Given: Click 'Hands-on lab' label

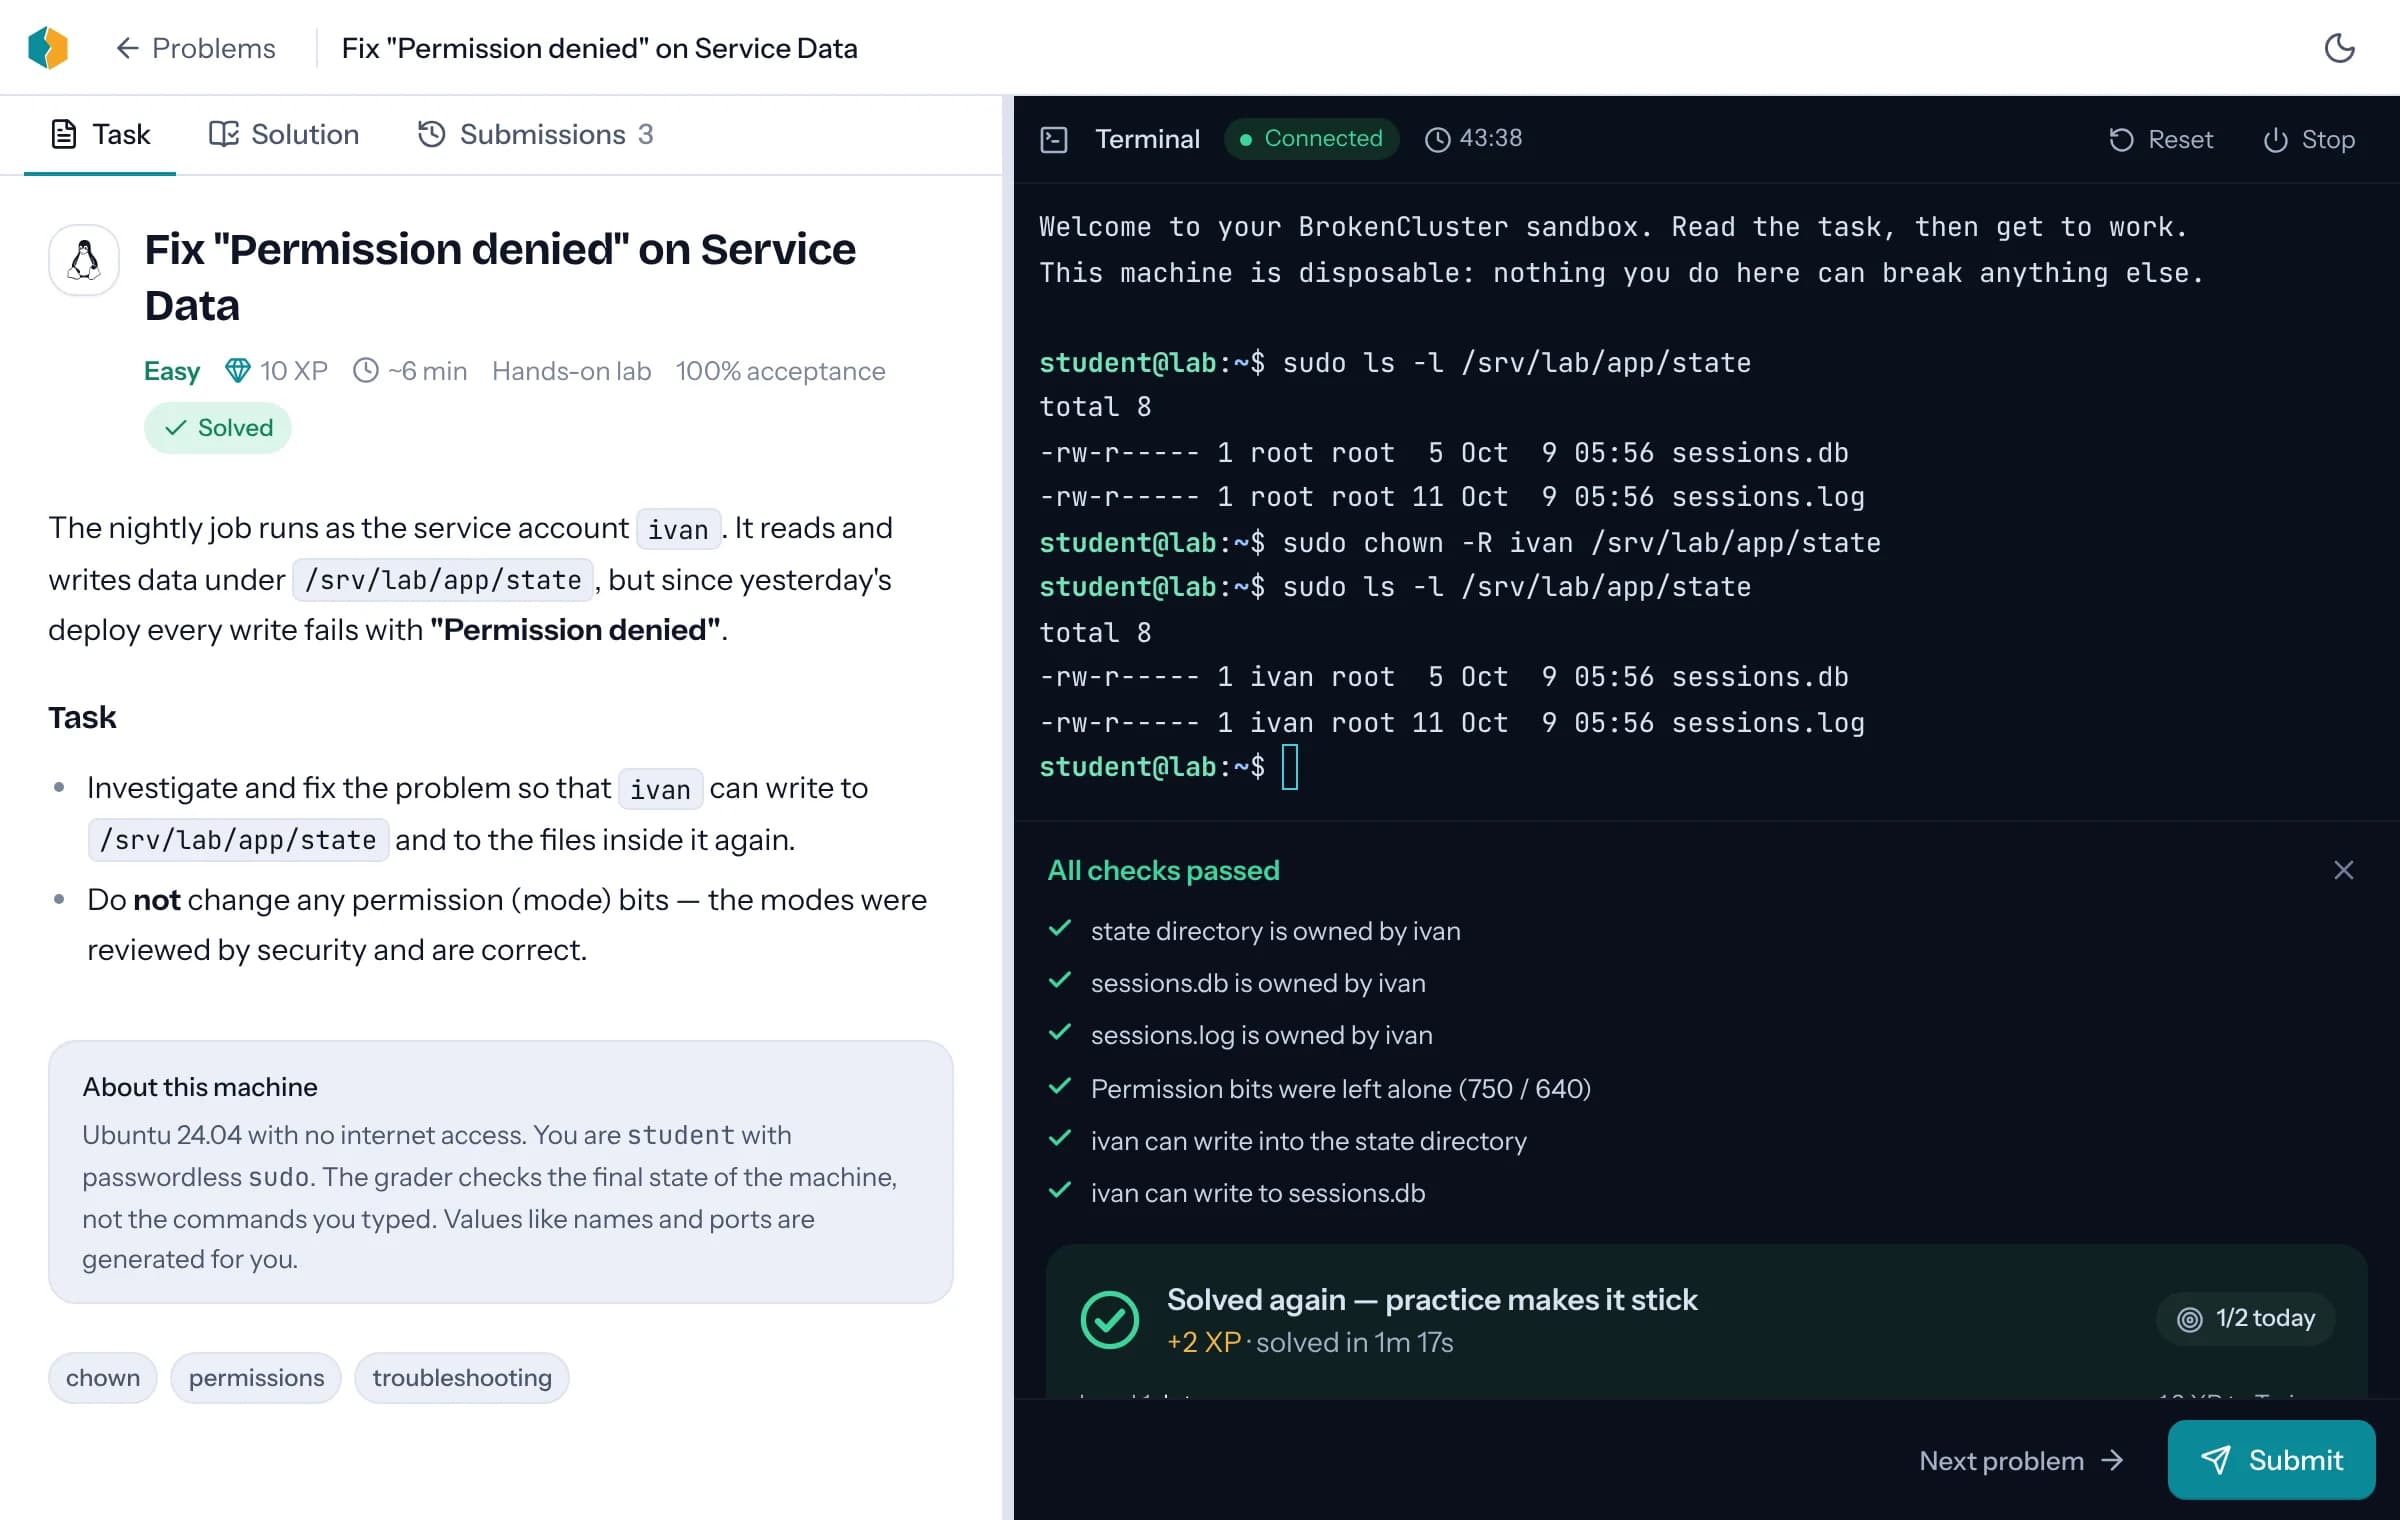Looking at the screenshot, I should (x=571, y=371).
